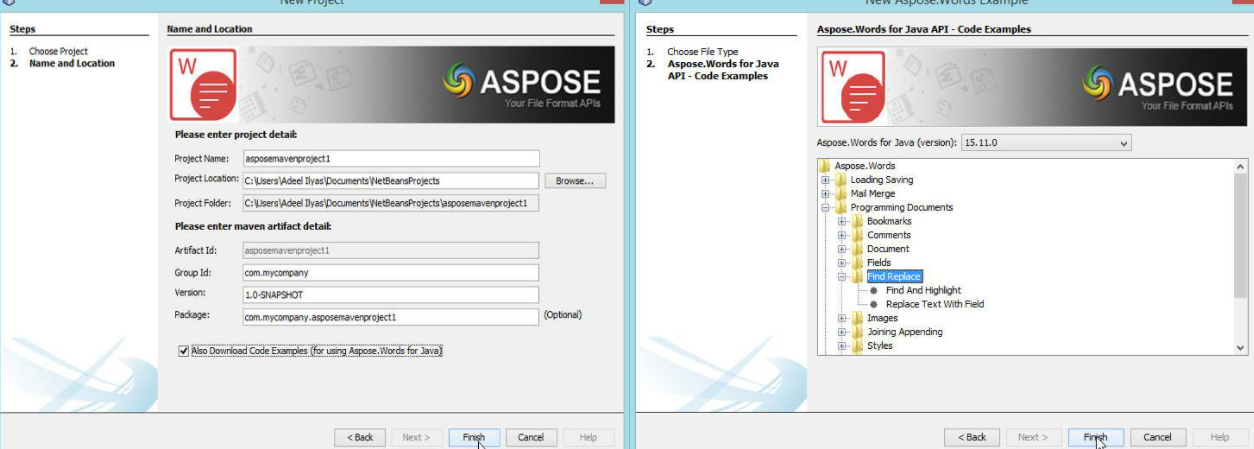Click Browse button for project location
The width and height of the screenshot is (1254, 449).
(x=575, y=181)
